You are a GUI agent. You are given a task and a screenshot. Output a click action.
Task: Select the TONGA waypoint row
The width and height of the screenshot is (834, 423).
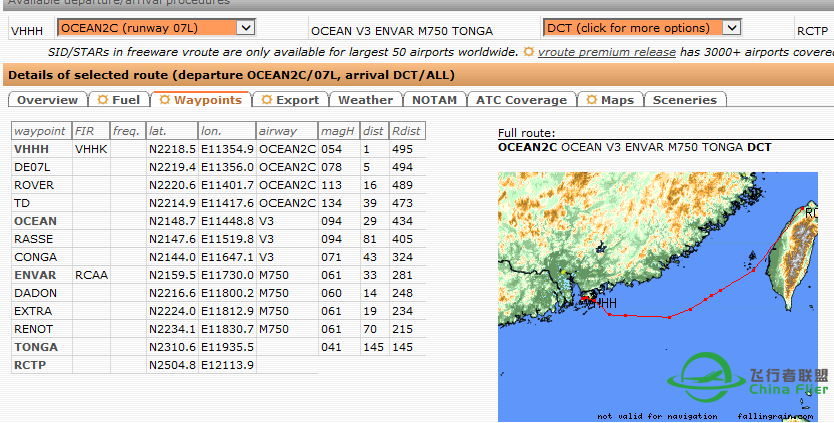point(219,347)
